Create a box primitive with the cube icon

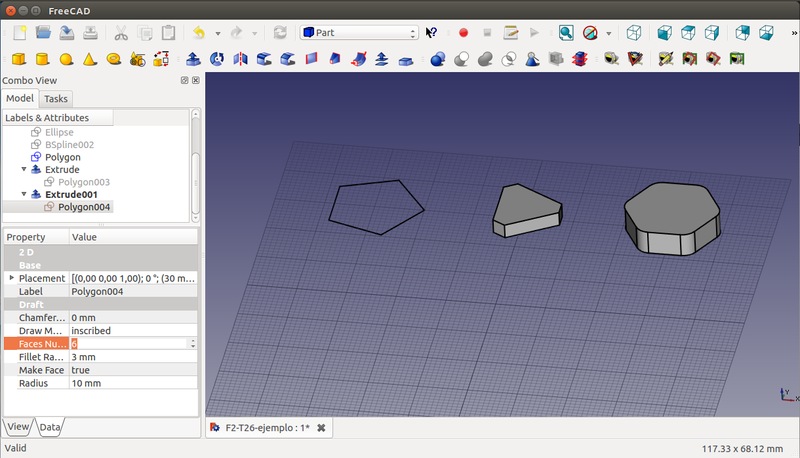19,59
